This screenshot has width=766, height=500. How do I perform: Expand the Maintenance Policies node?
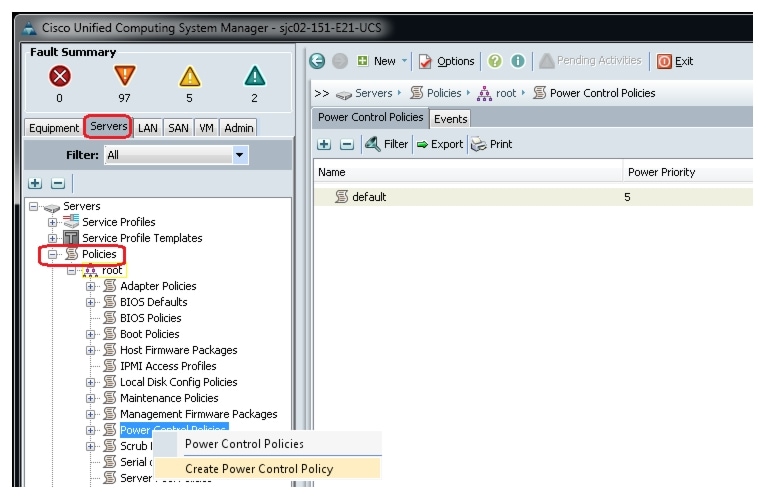[90, 398]
